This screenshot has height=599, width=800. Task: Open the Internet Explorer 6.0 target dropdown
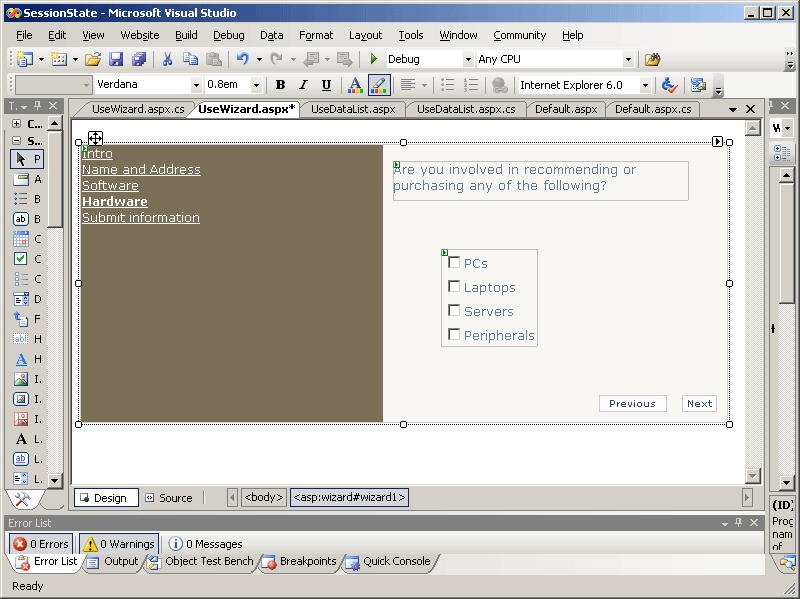645,86
